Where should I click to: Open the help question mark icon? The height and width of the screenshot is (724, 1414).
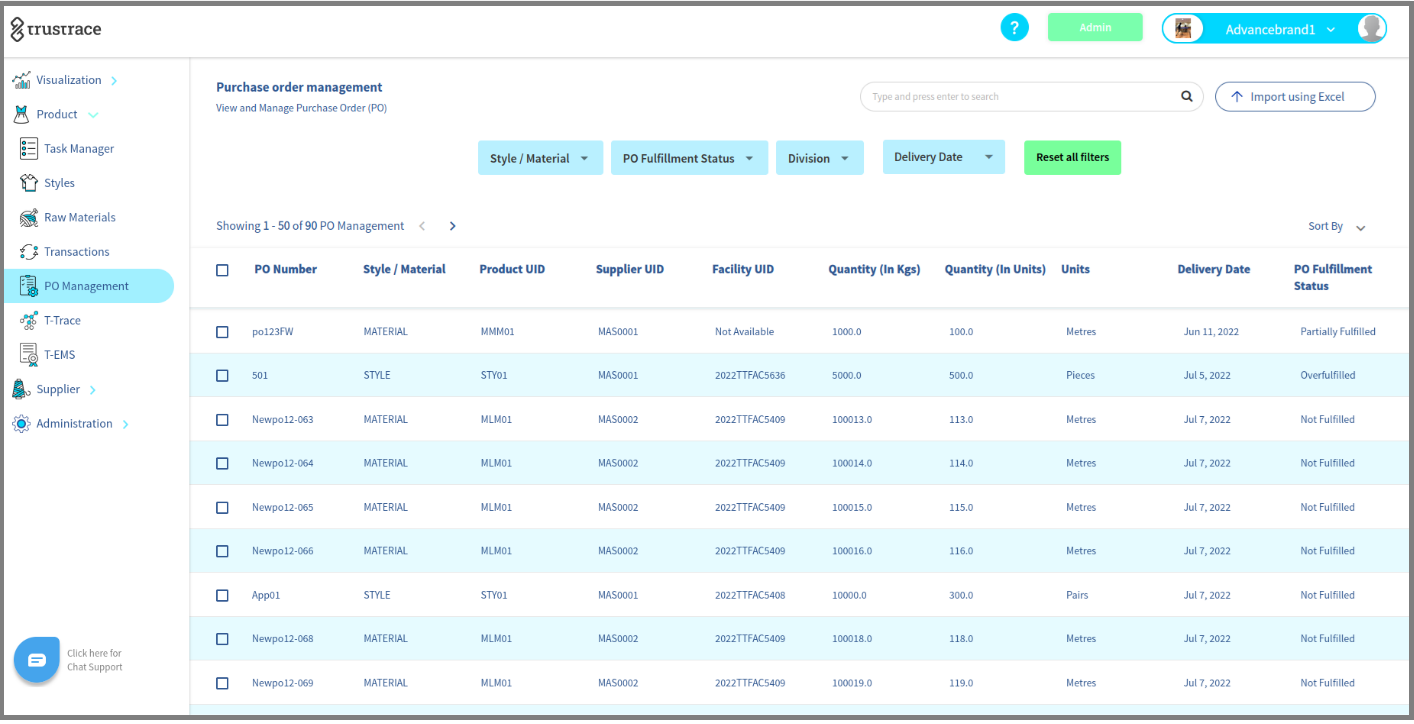pyautogui.click(x=1014, y=27)
